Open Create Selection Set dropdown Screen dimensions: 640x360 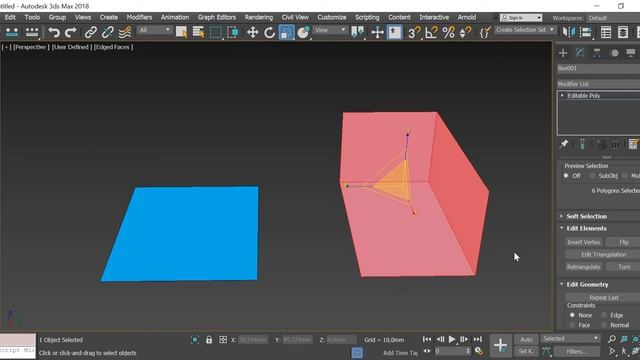(x=525, y=30)
